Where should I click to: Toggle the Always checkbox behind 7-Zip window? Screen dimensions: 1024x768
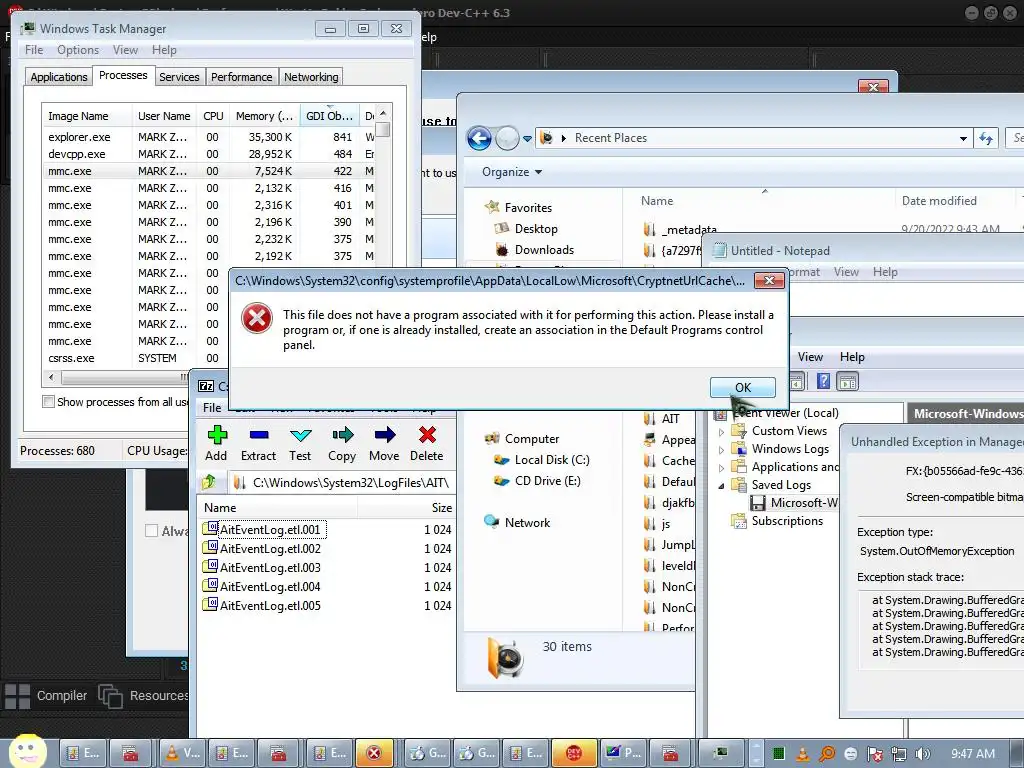(152, 531)
